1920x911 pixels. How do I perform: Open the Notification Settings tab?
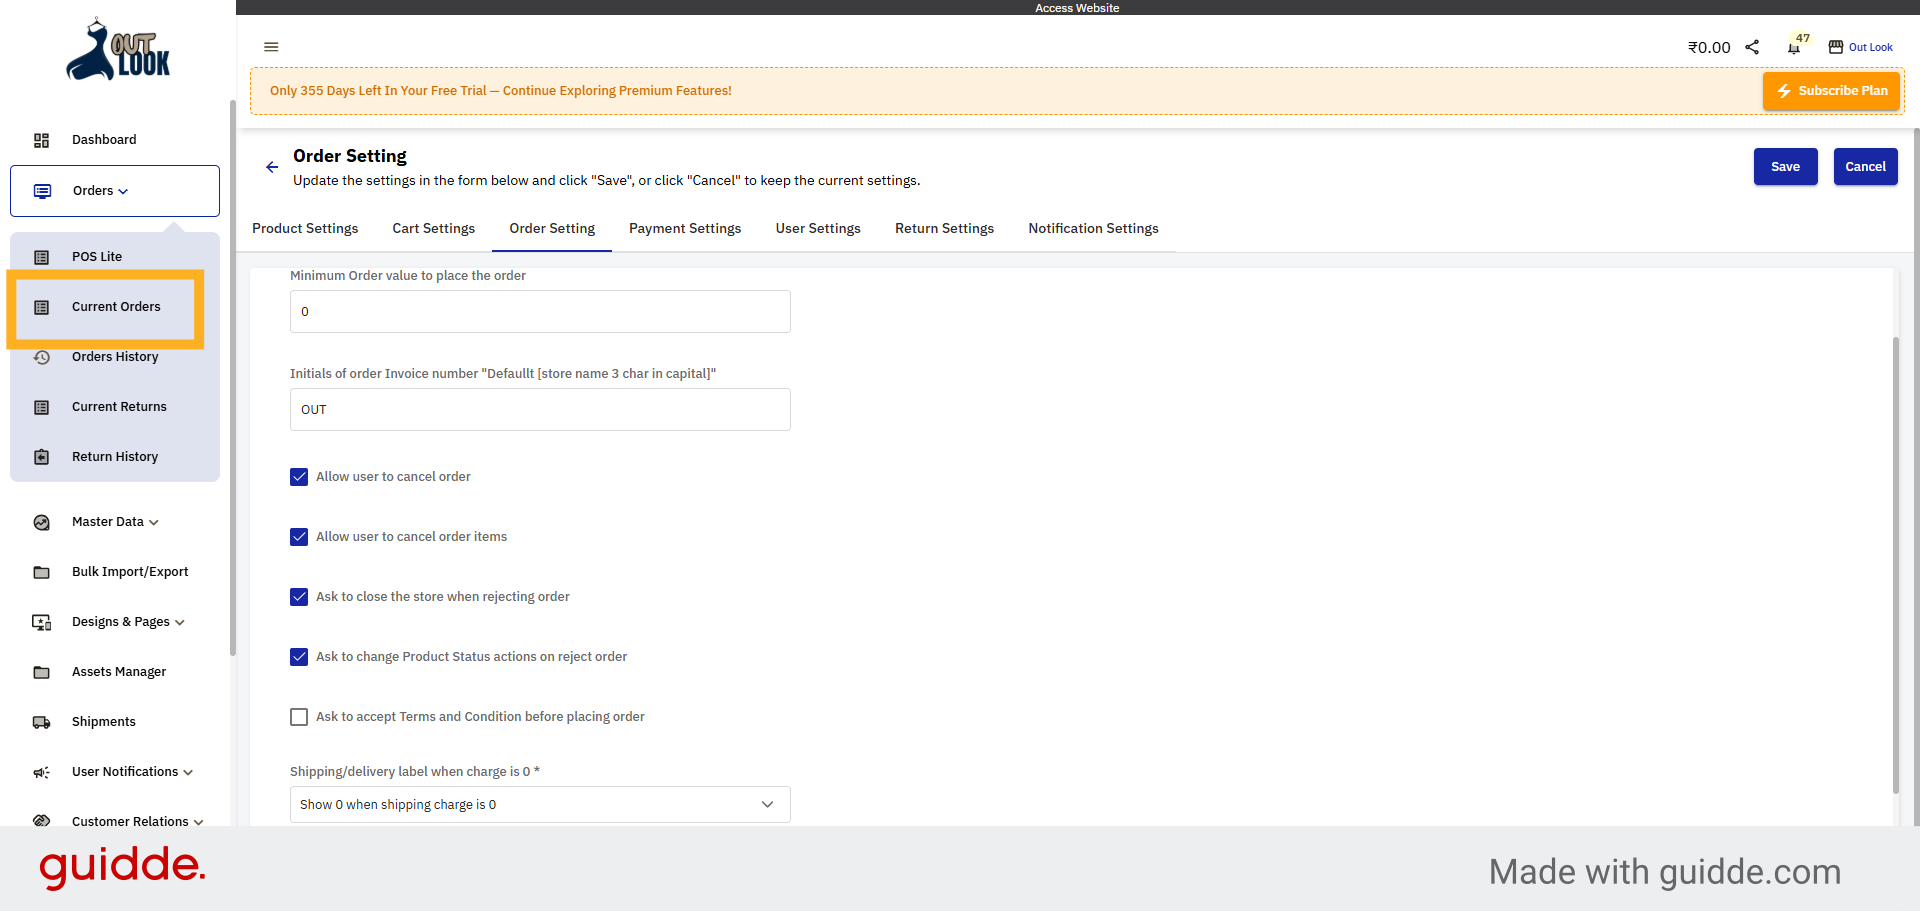pos(1093,229)
